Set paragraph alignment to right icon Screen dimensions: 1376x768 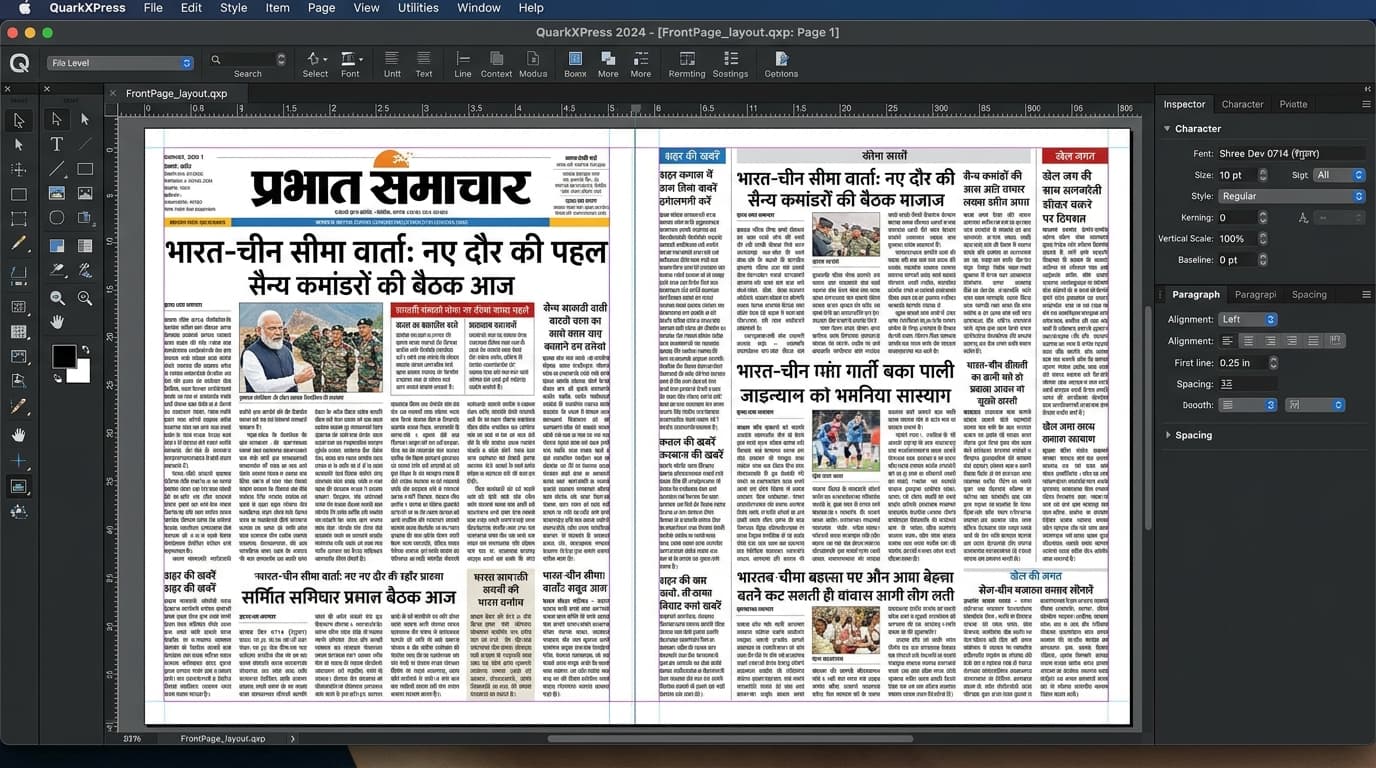(x=1270, y=341)
